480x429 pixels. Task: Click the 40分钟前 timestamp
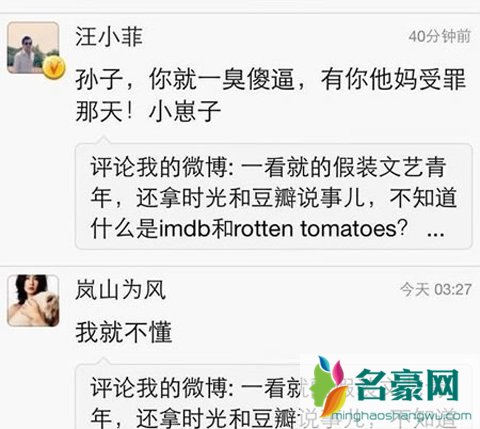pyautogui.click(x=440, y=36)
